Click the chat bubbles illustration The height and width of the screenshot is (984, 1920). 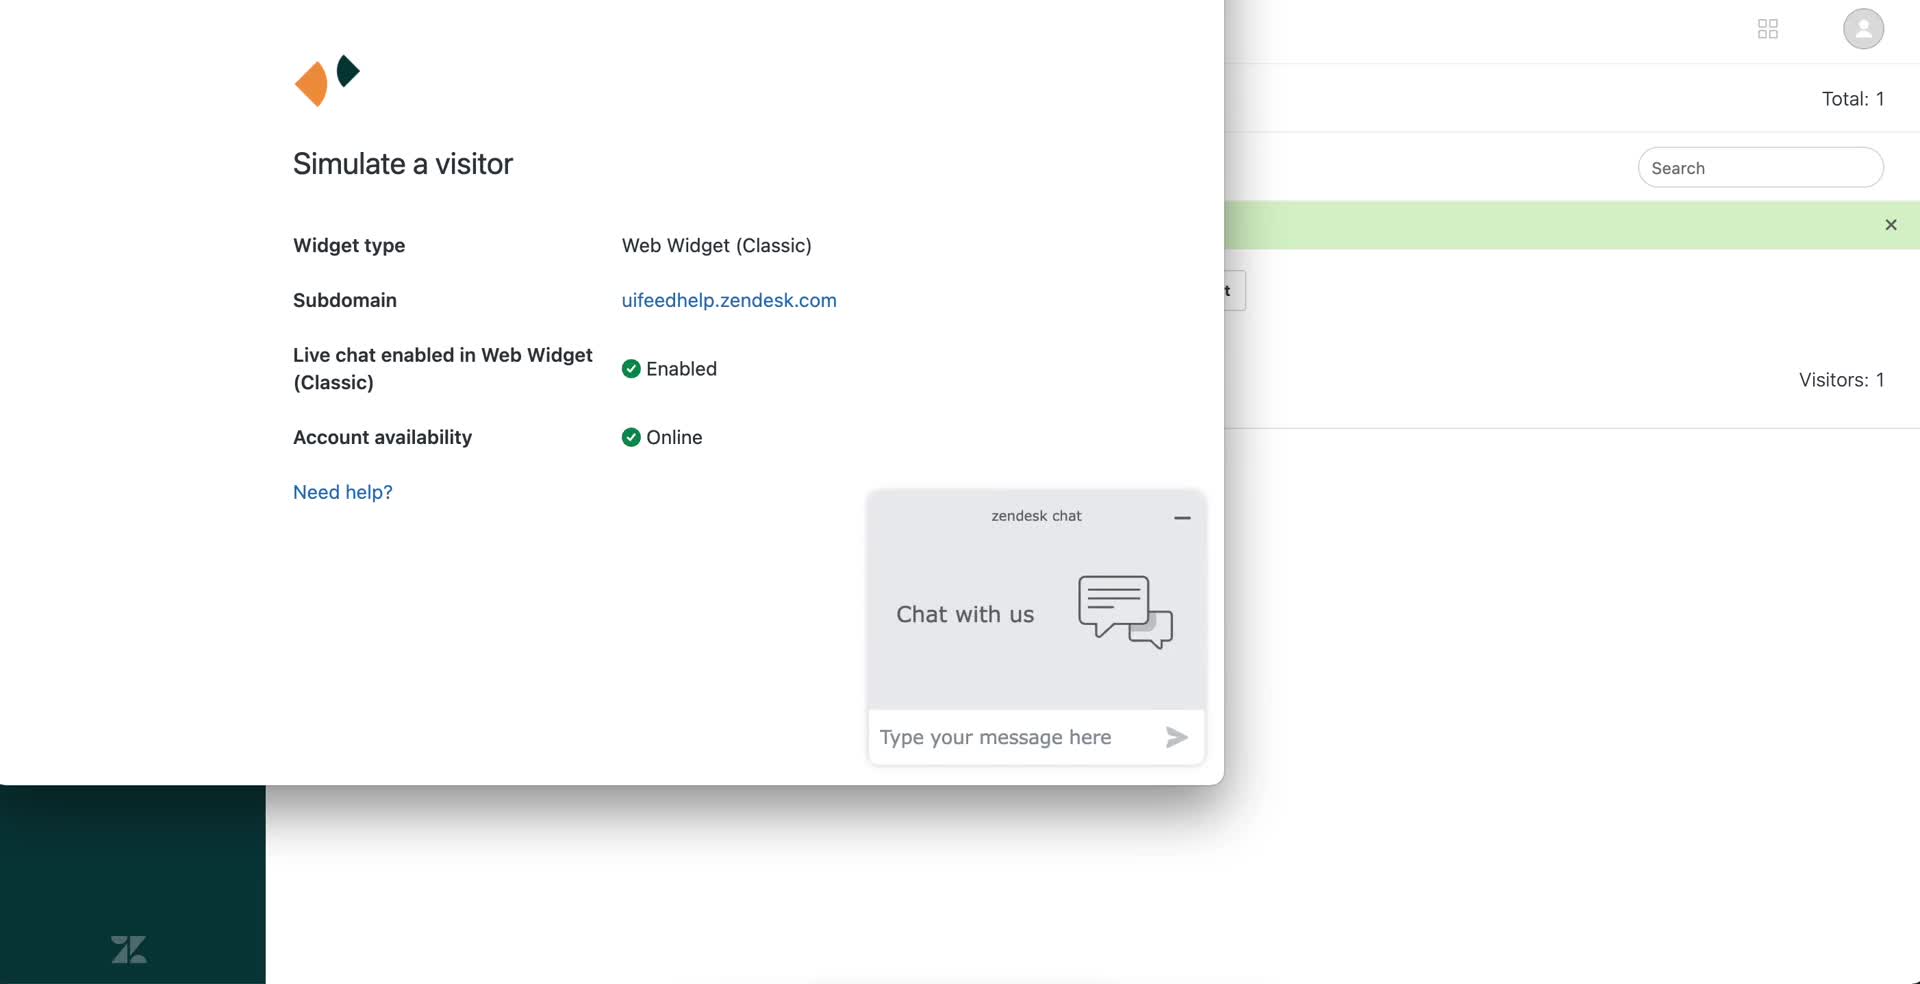click(1125, 612)
